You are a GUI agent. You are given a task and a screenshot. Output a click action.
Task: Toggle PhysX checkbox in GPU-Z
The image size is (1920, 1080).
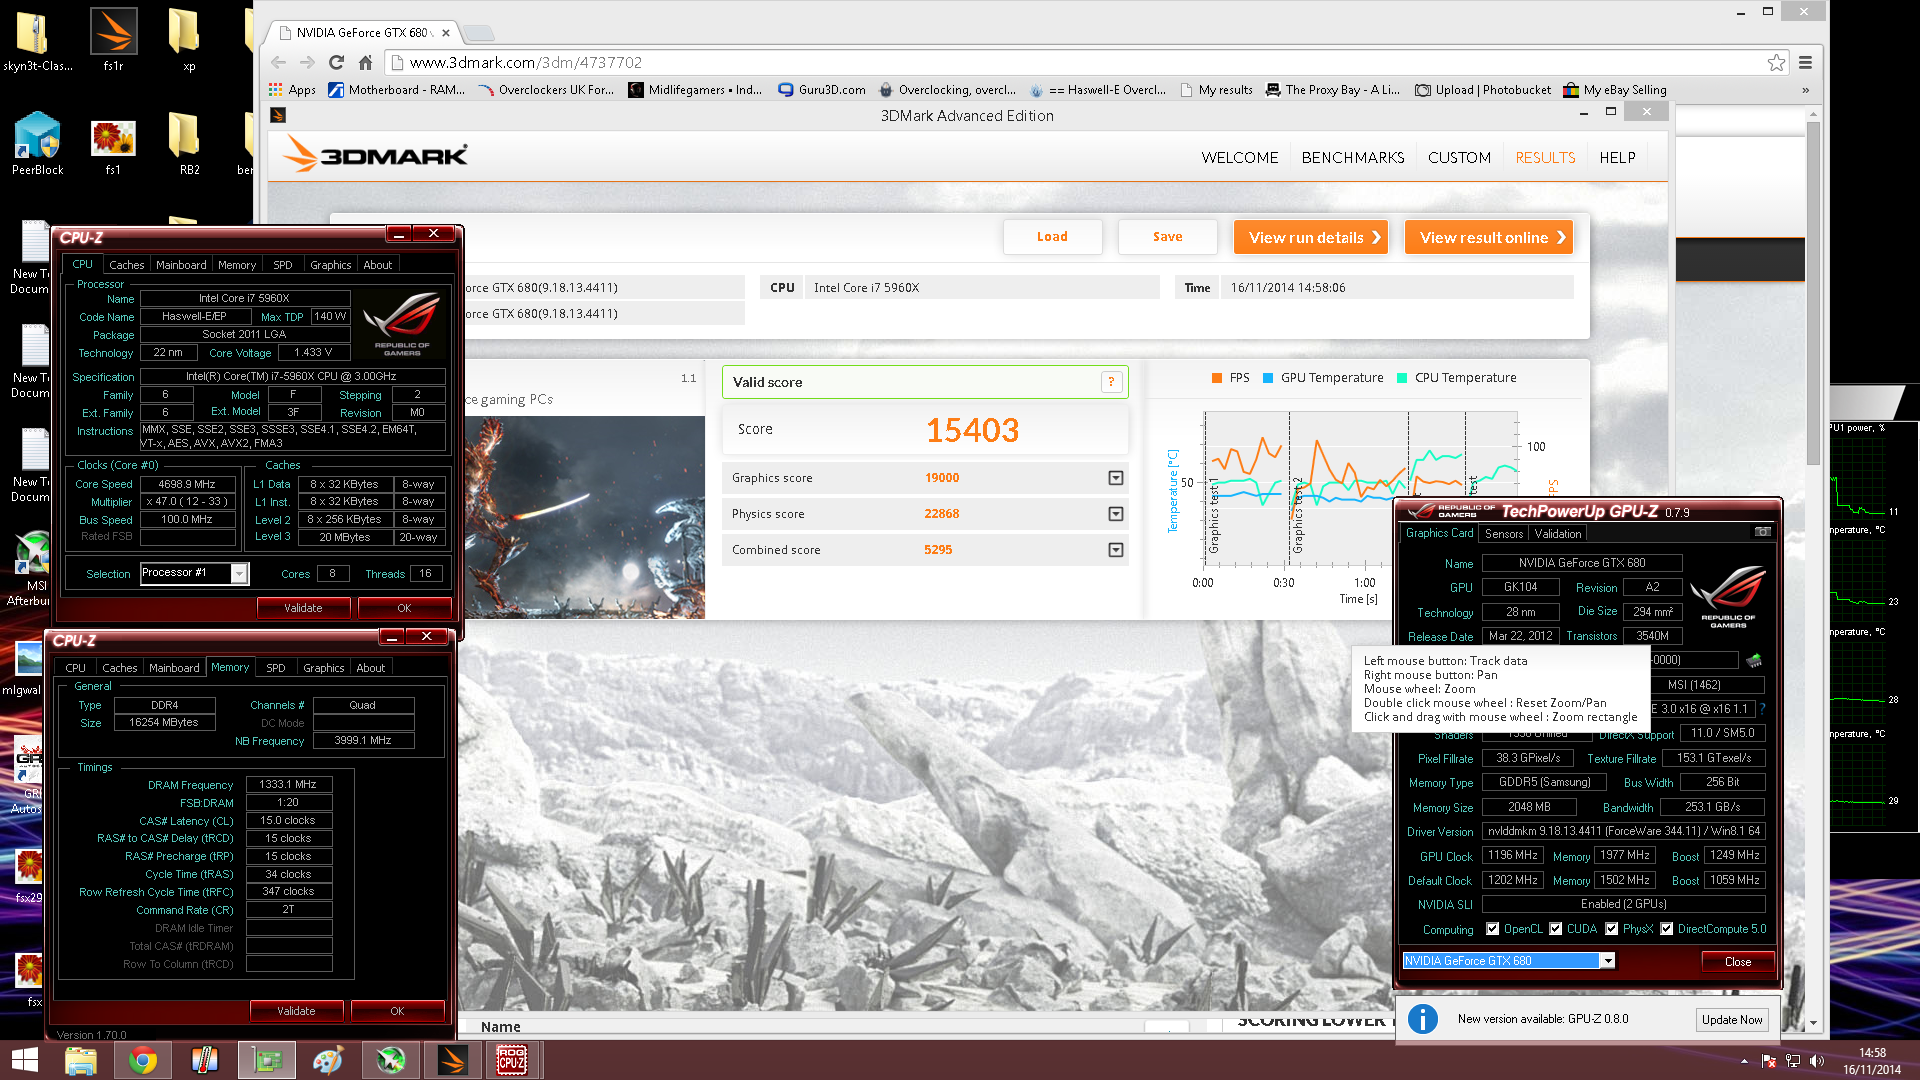pyautogui.click(x=1611, y=929)
